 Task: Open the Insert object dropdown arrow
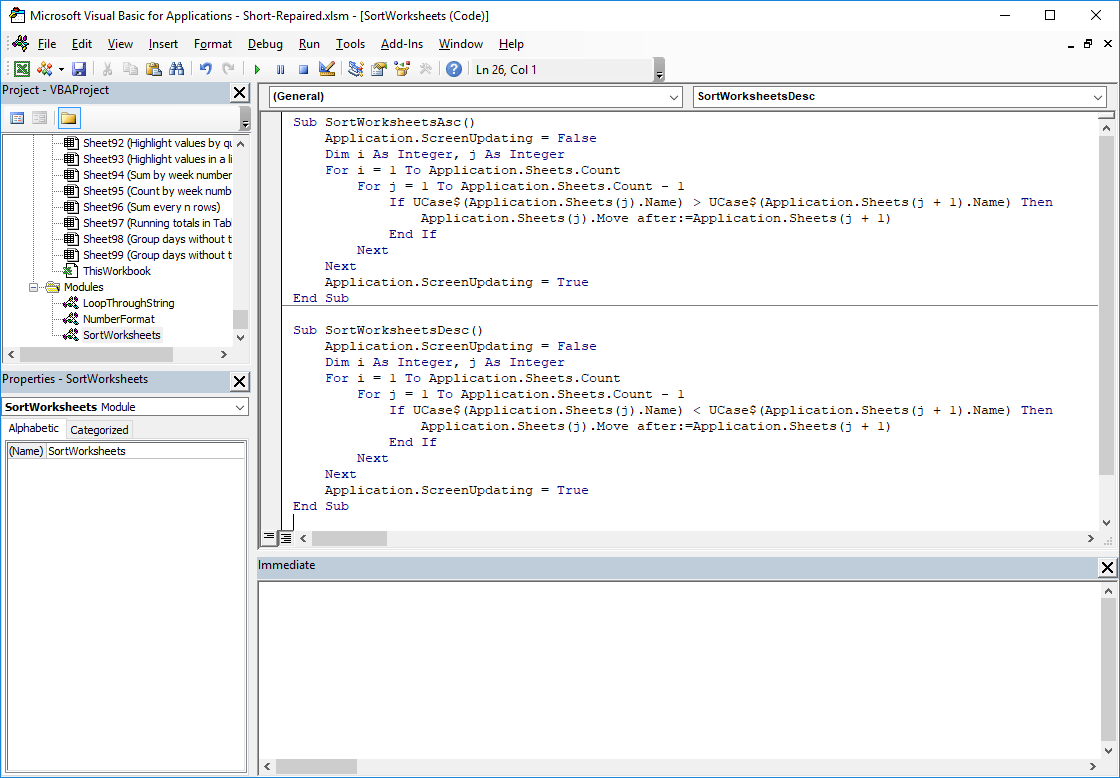61,69
